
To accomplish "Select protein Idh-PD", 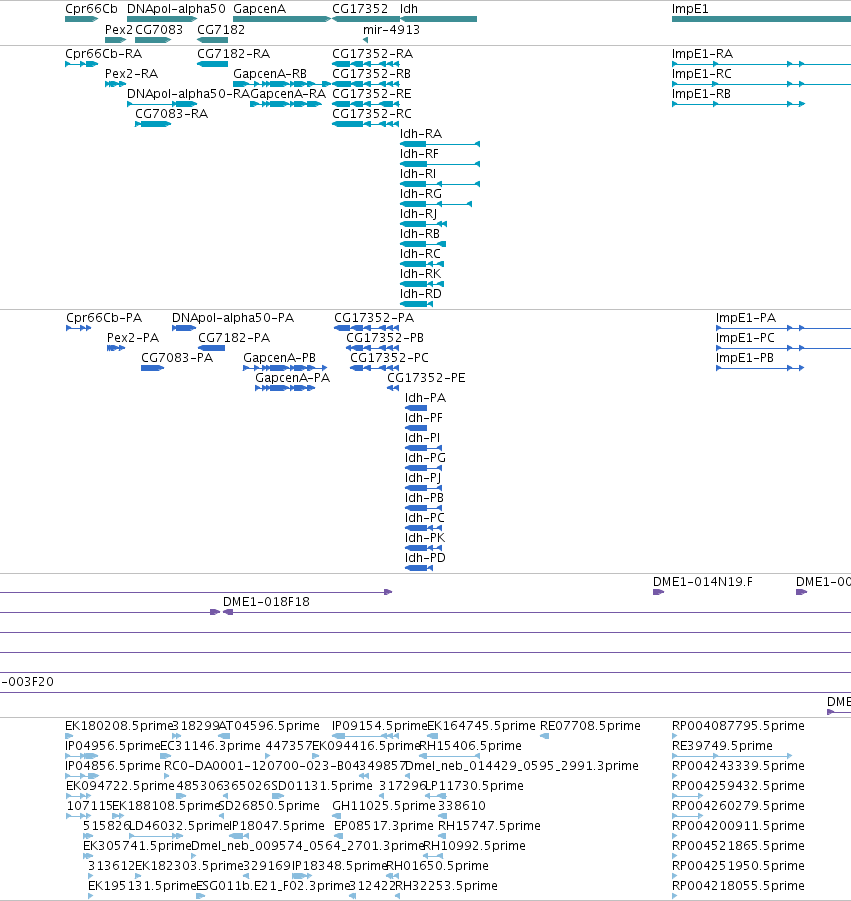I will (x=419, y=568).
